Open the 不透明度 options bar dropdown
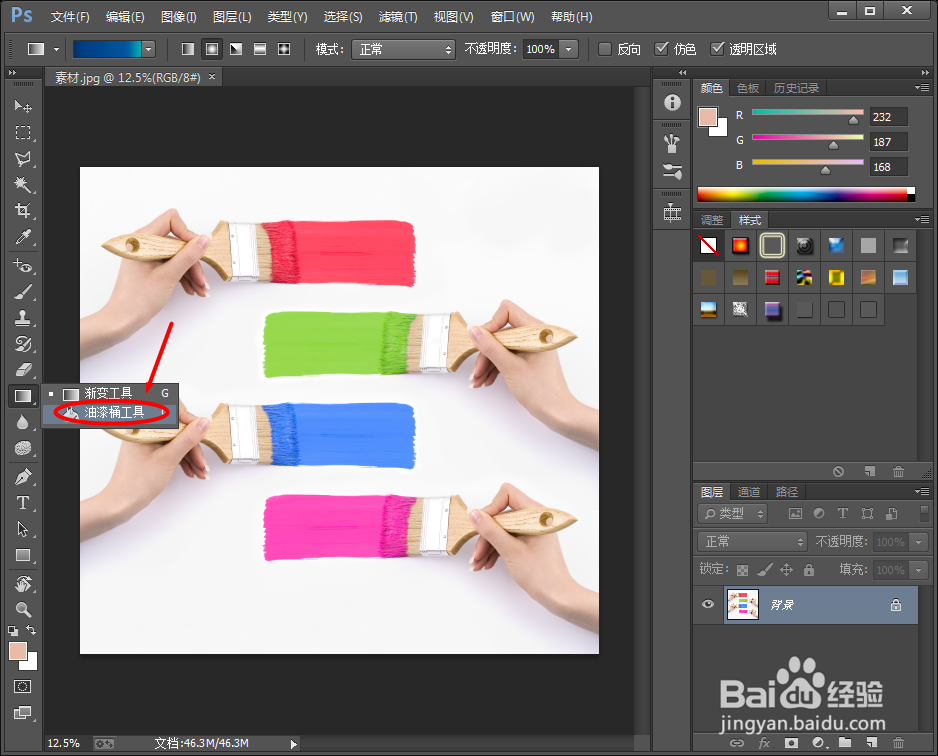Screen dimensions: 938x756 coord(568,49)
